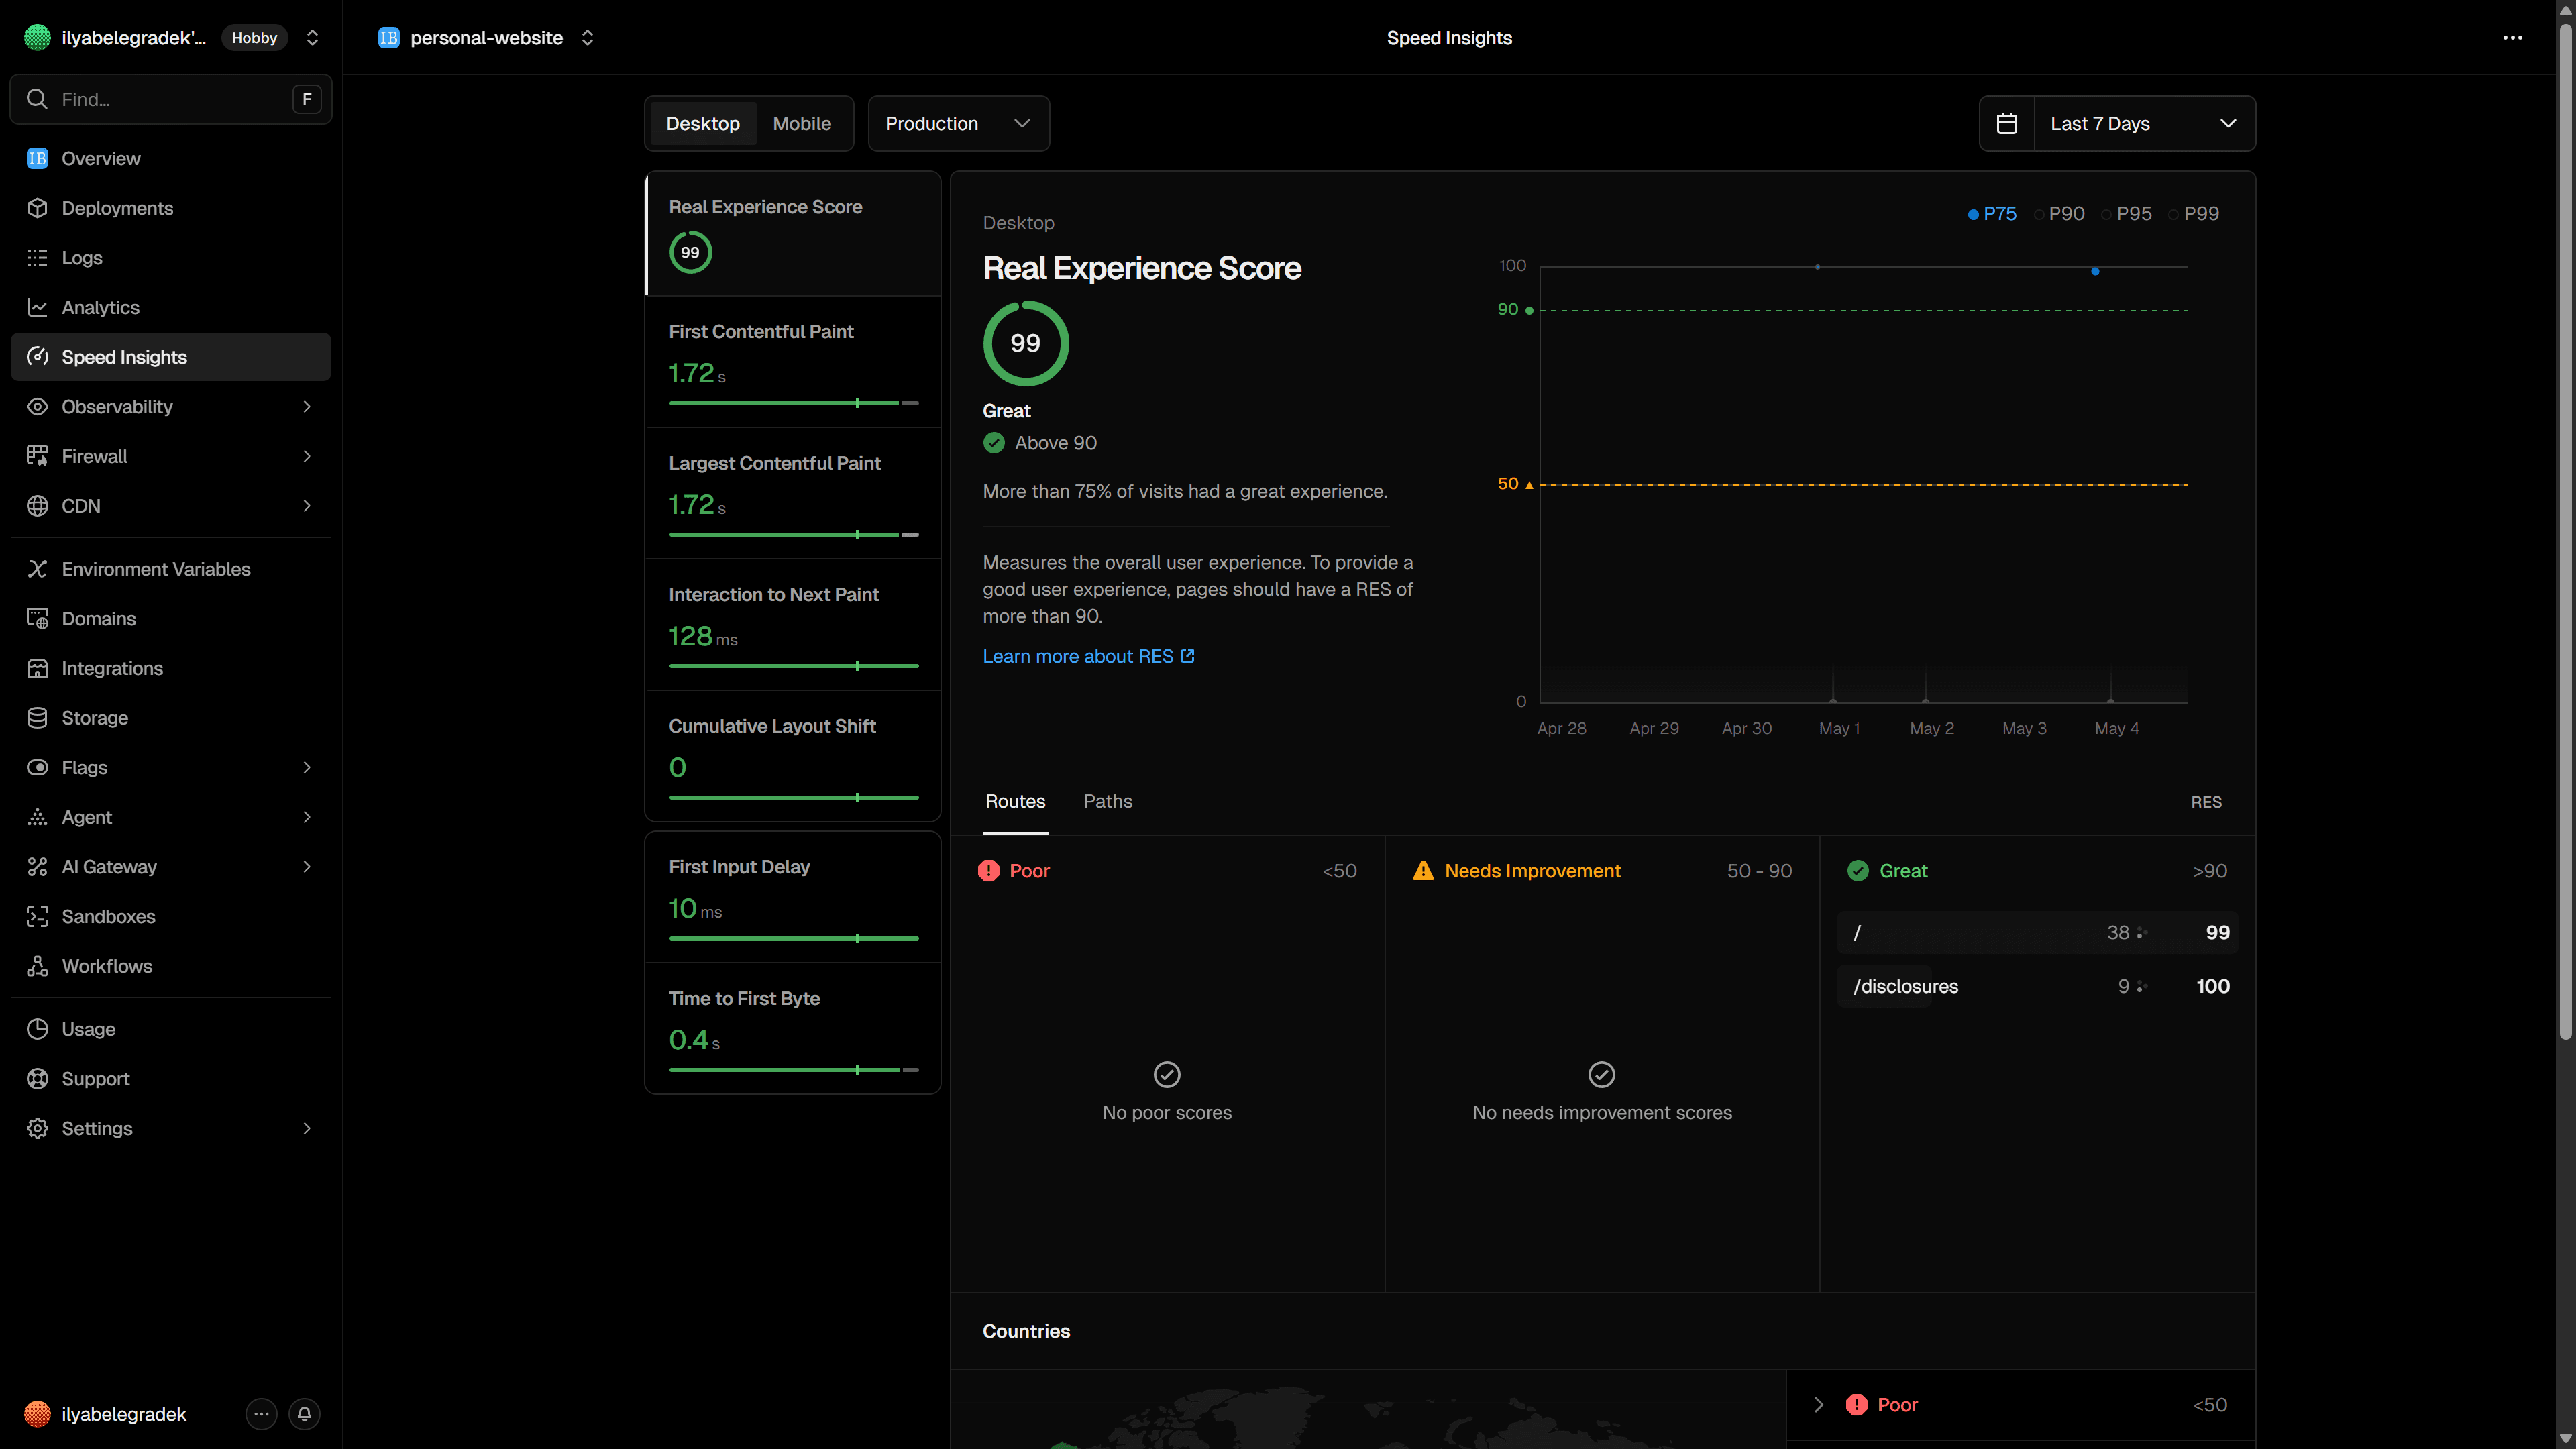The height and width of the screenshot is (1449, 2576).
Task: Click account options ellipsis near username
Action: click(x=261, y=1414)
